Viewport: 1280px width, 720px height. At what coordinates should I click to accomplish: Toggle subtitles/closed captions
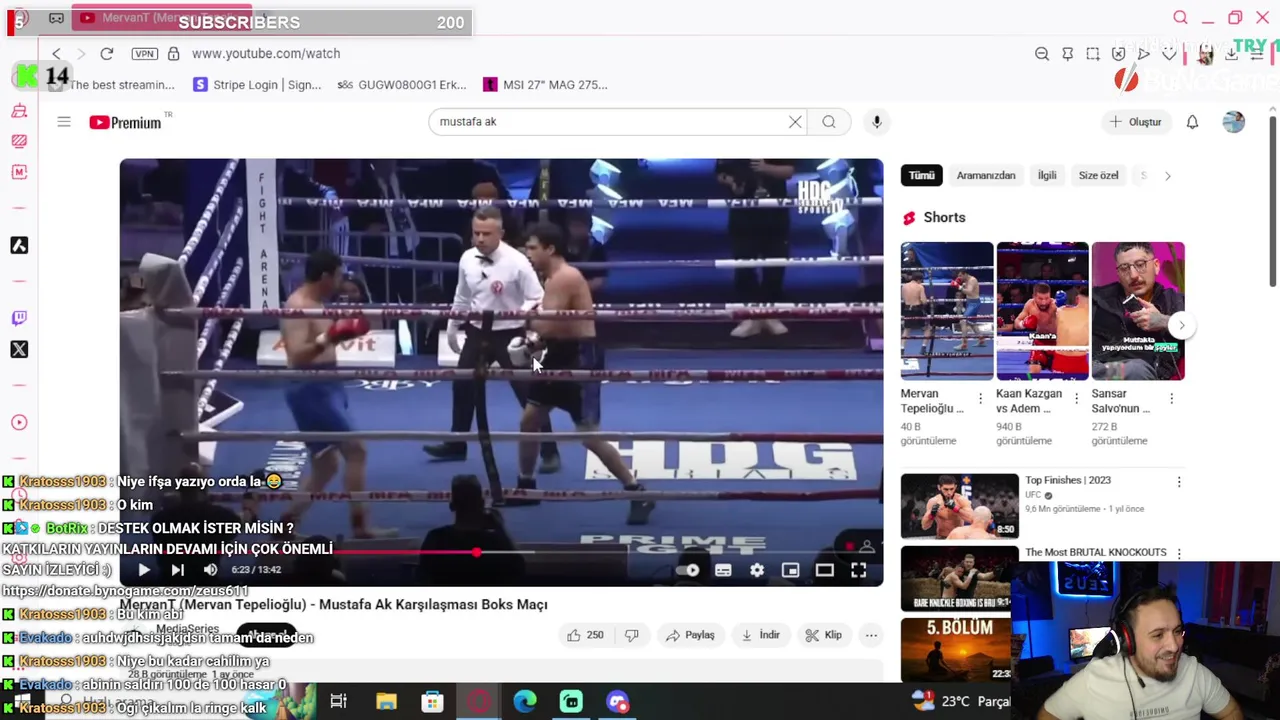tap(723, 570)
